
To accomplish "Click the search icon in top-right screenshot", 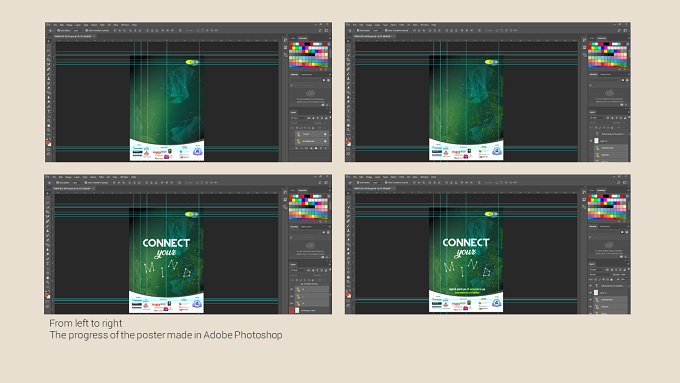I will click(x=620, y=30).
